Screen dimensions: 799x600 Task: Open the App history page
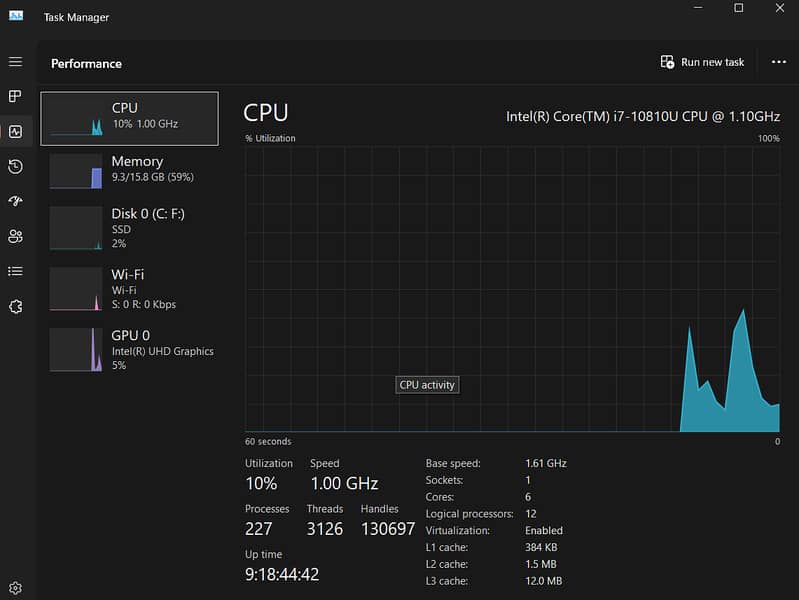click(15, 166)
